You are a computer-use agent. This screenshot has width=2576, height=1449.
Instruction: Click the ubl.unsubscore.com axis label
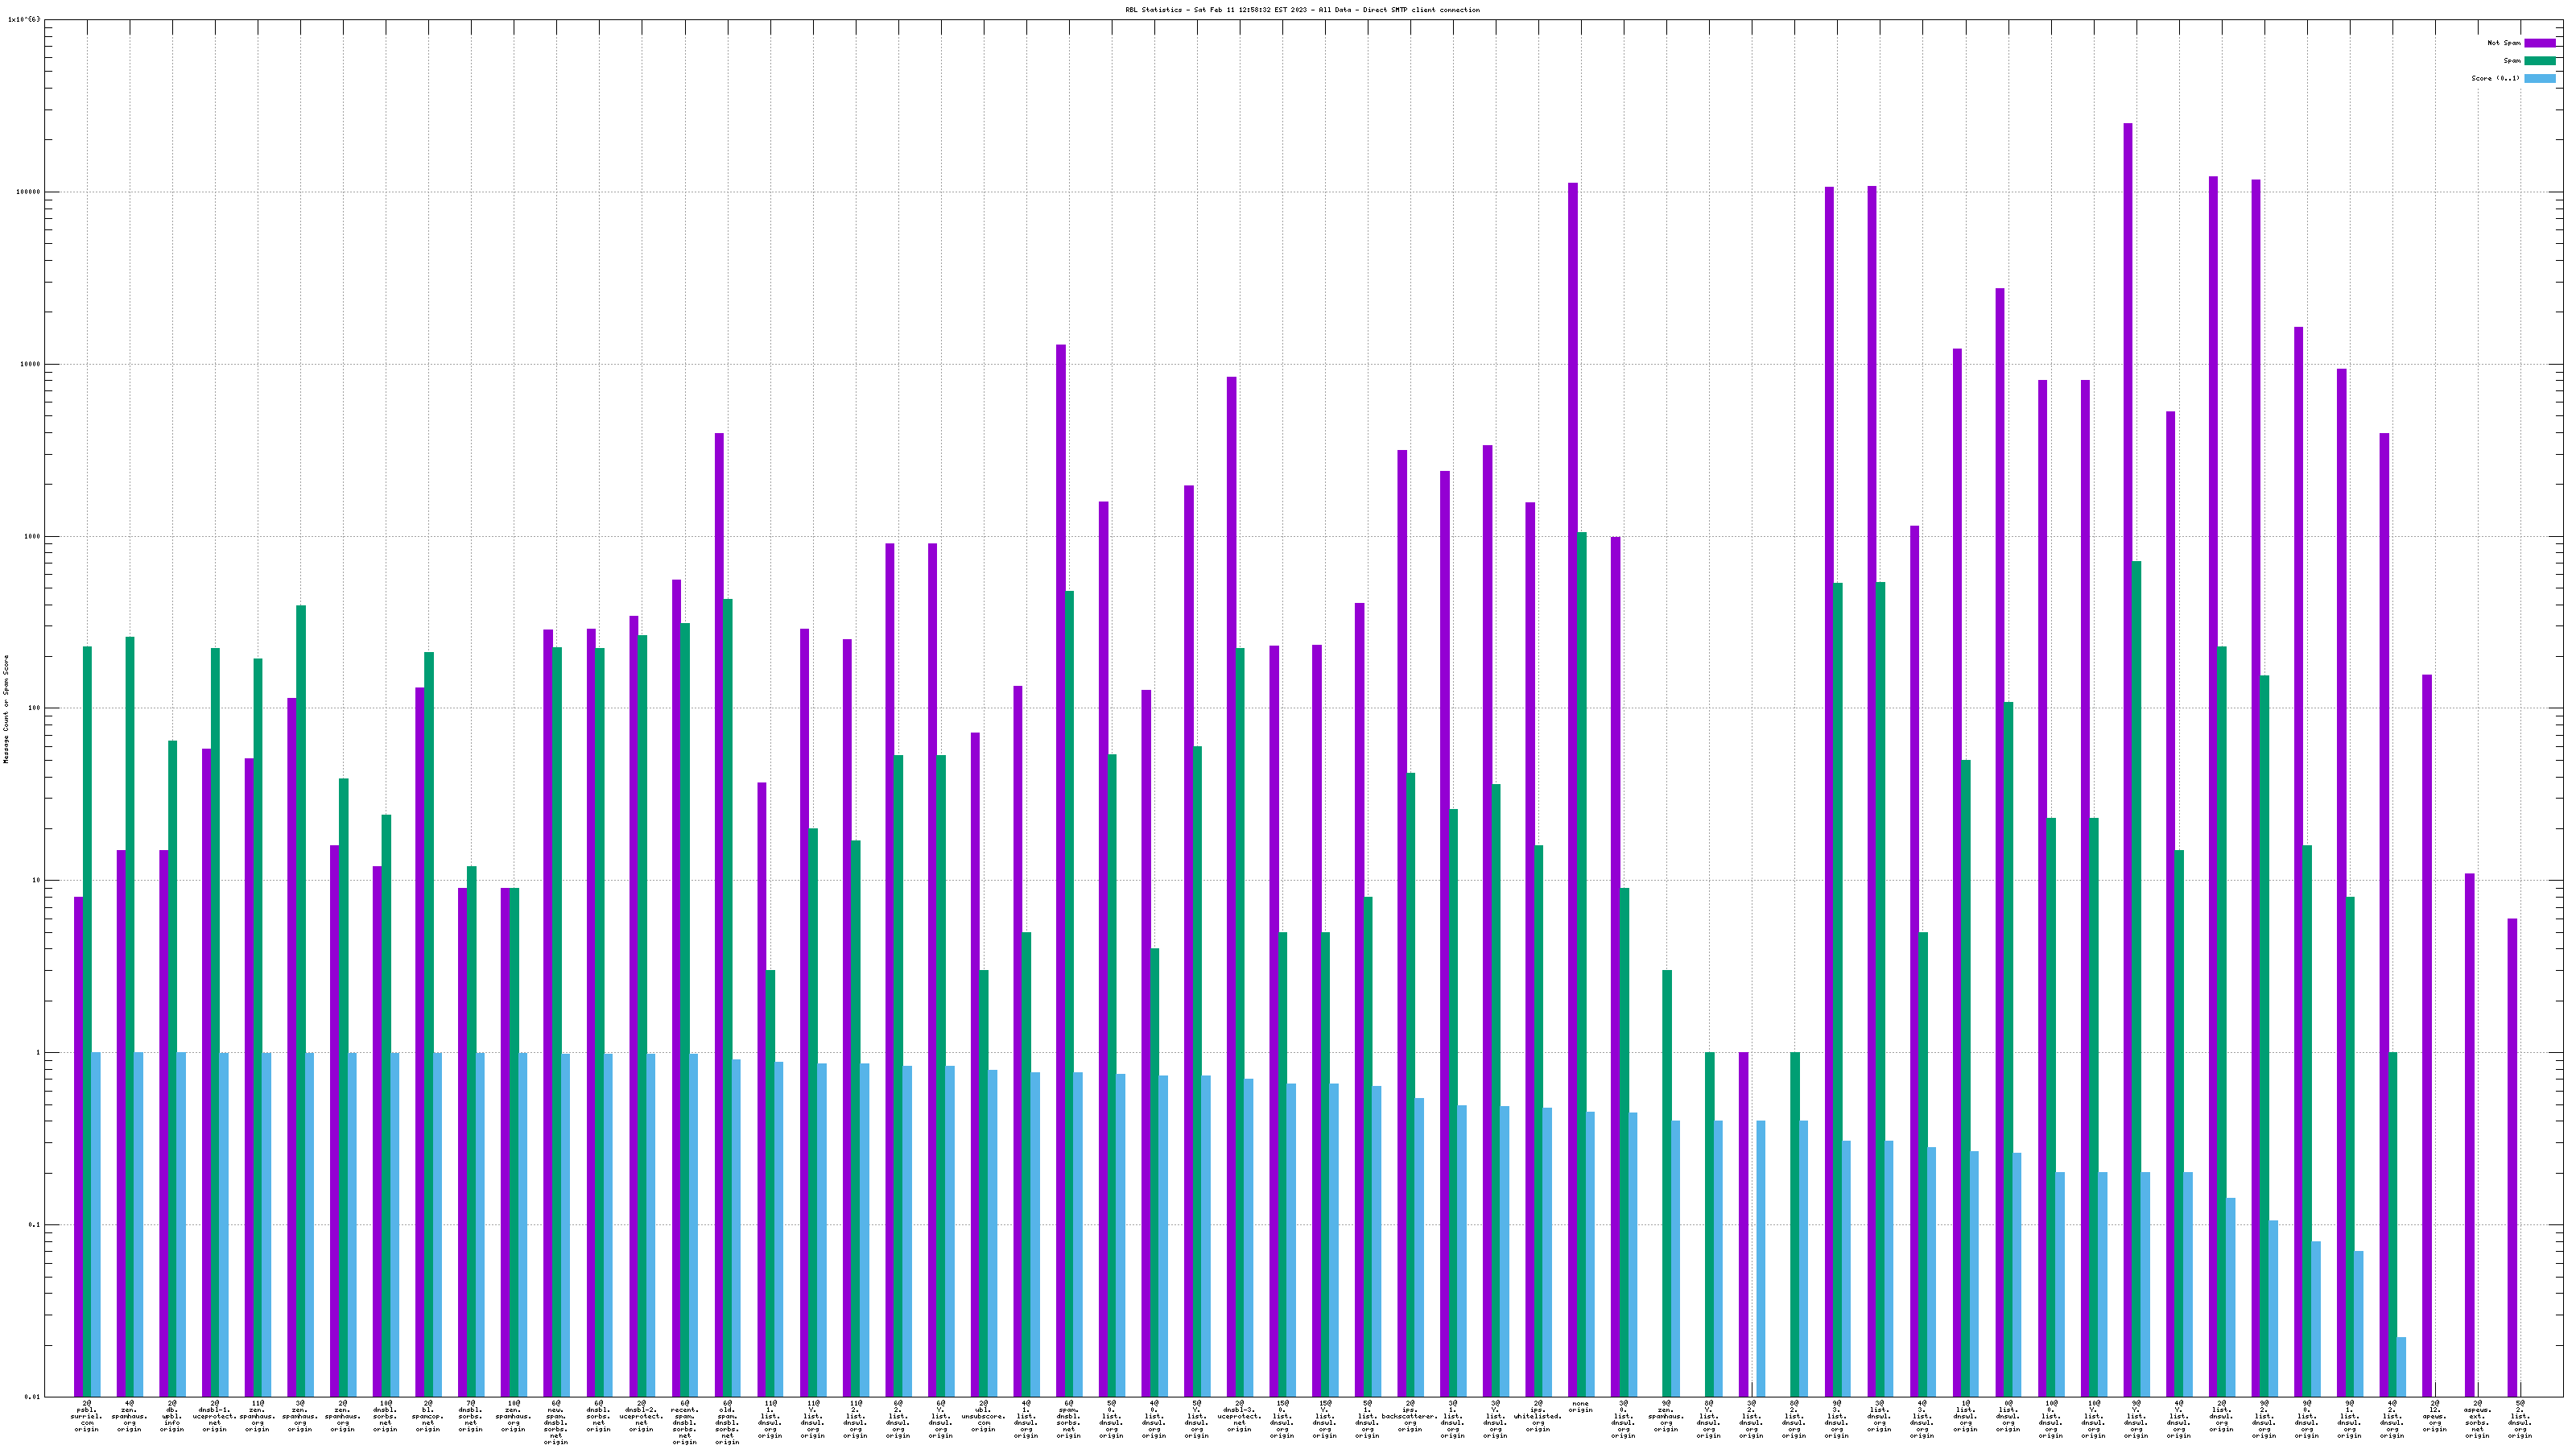[x=983, y=1416]
